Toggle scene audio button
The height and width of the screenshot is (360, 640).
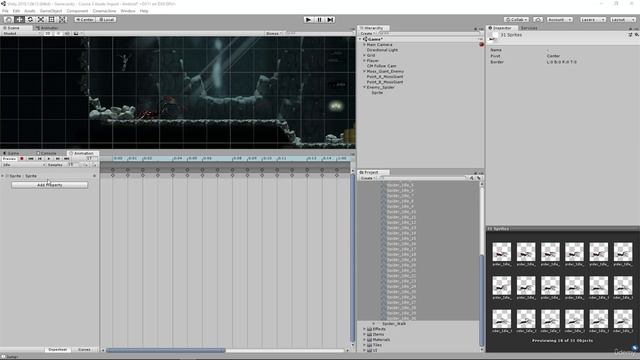[67, 33]
